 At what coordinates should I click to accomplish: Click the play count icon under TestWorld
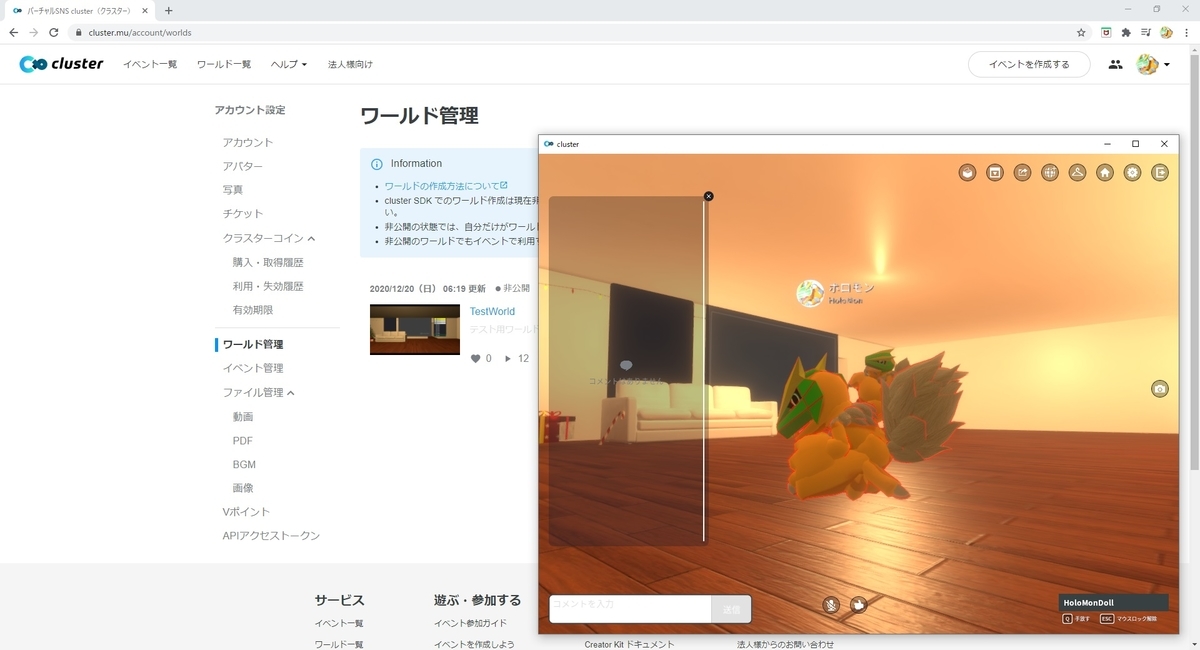508,358
